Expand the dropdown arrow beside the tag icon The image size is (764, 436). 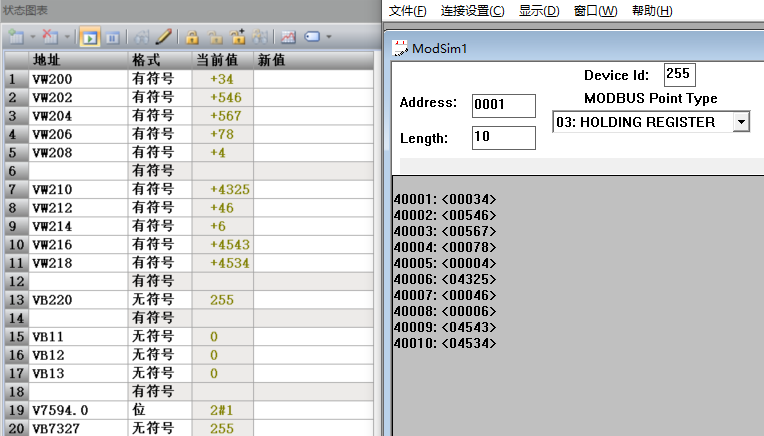click(x=328, y=37)
